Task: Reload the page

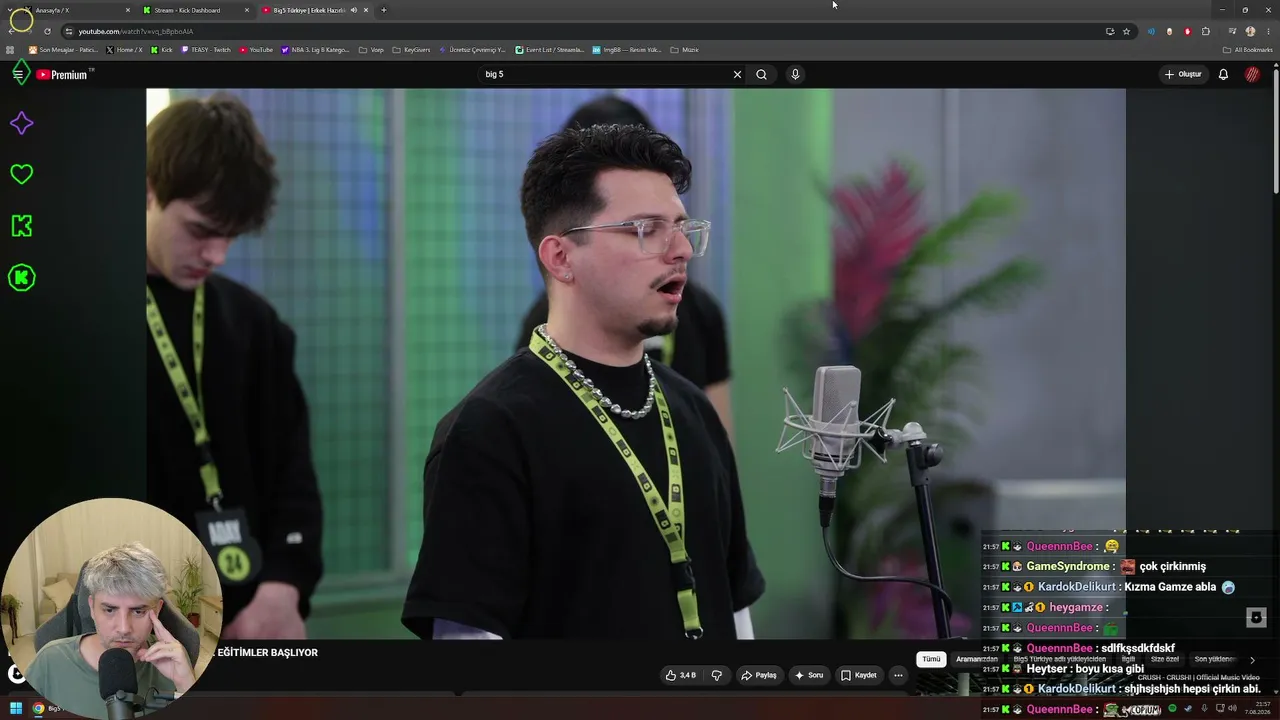Action: [47, 31]
